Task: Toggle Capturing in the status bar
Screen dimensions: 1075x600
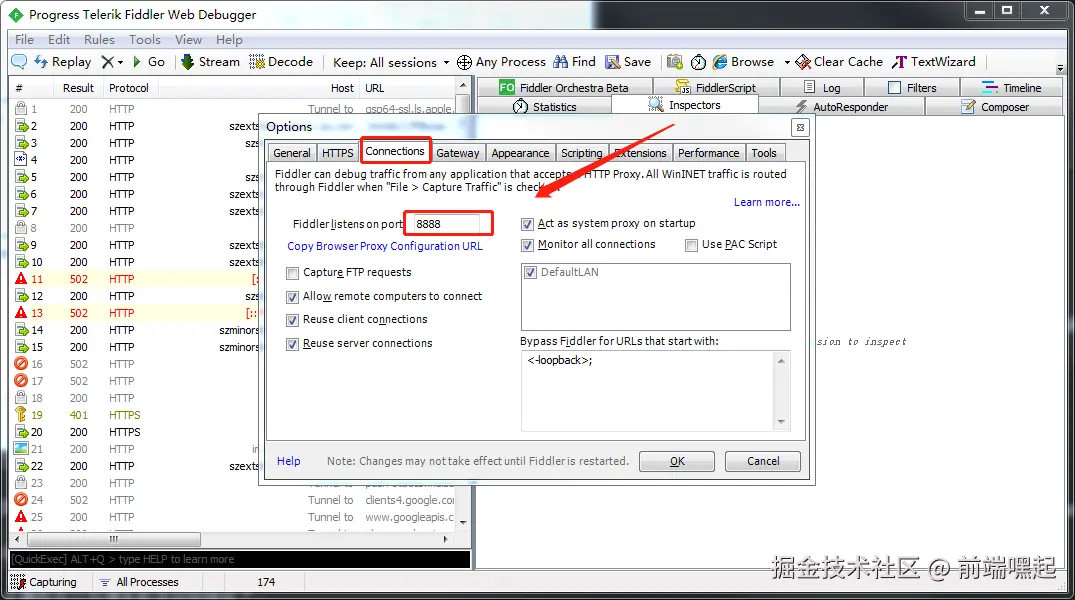Action: (x=44, y=582)
